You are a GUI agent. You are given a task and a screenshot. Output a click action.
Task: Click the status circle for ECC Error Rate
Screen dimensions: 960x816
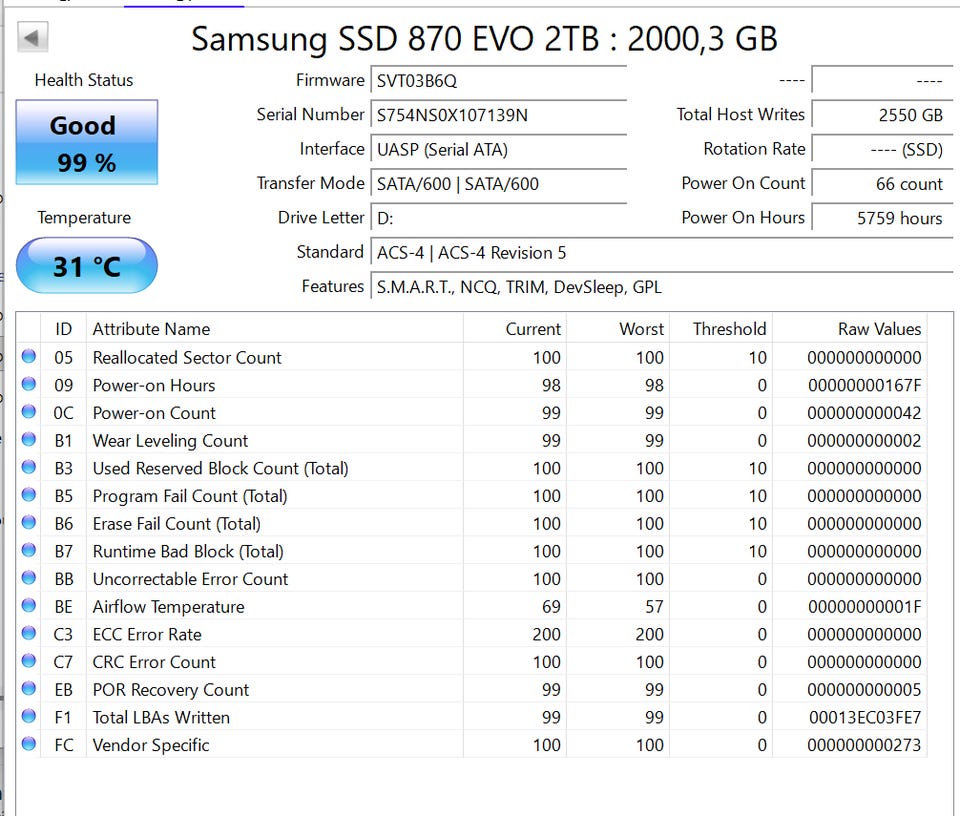tap(28, 633)
